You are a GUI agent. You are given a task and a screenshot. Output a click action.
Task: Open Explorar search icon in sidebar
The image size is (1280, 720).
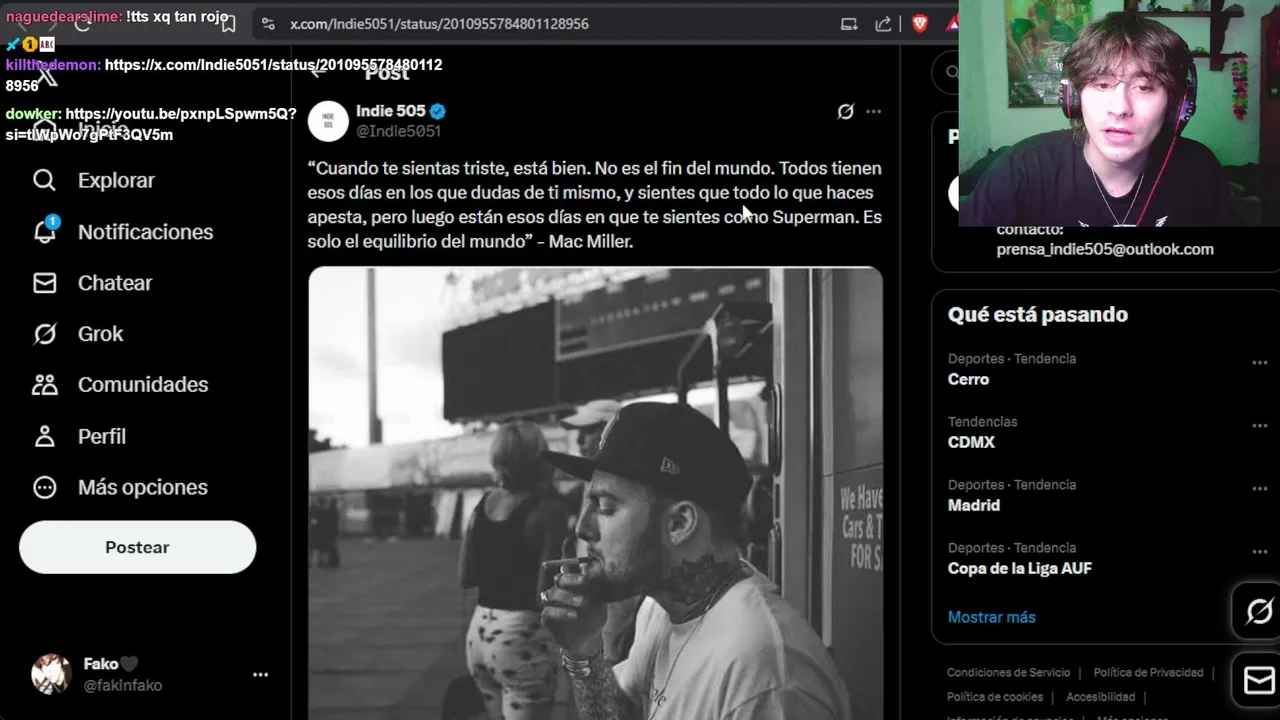coord(44,180)
